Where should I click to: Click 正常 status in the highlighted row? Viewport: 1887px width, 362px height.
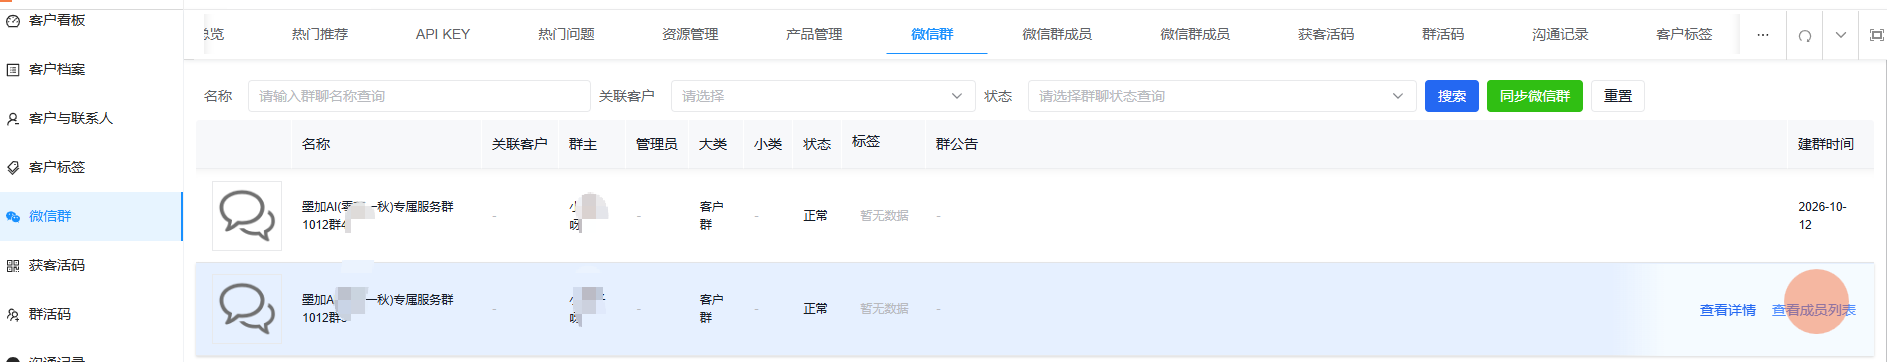(x=815, y=308)
